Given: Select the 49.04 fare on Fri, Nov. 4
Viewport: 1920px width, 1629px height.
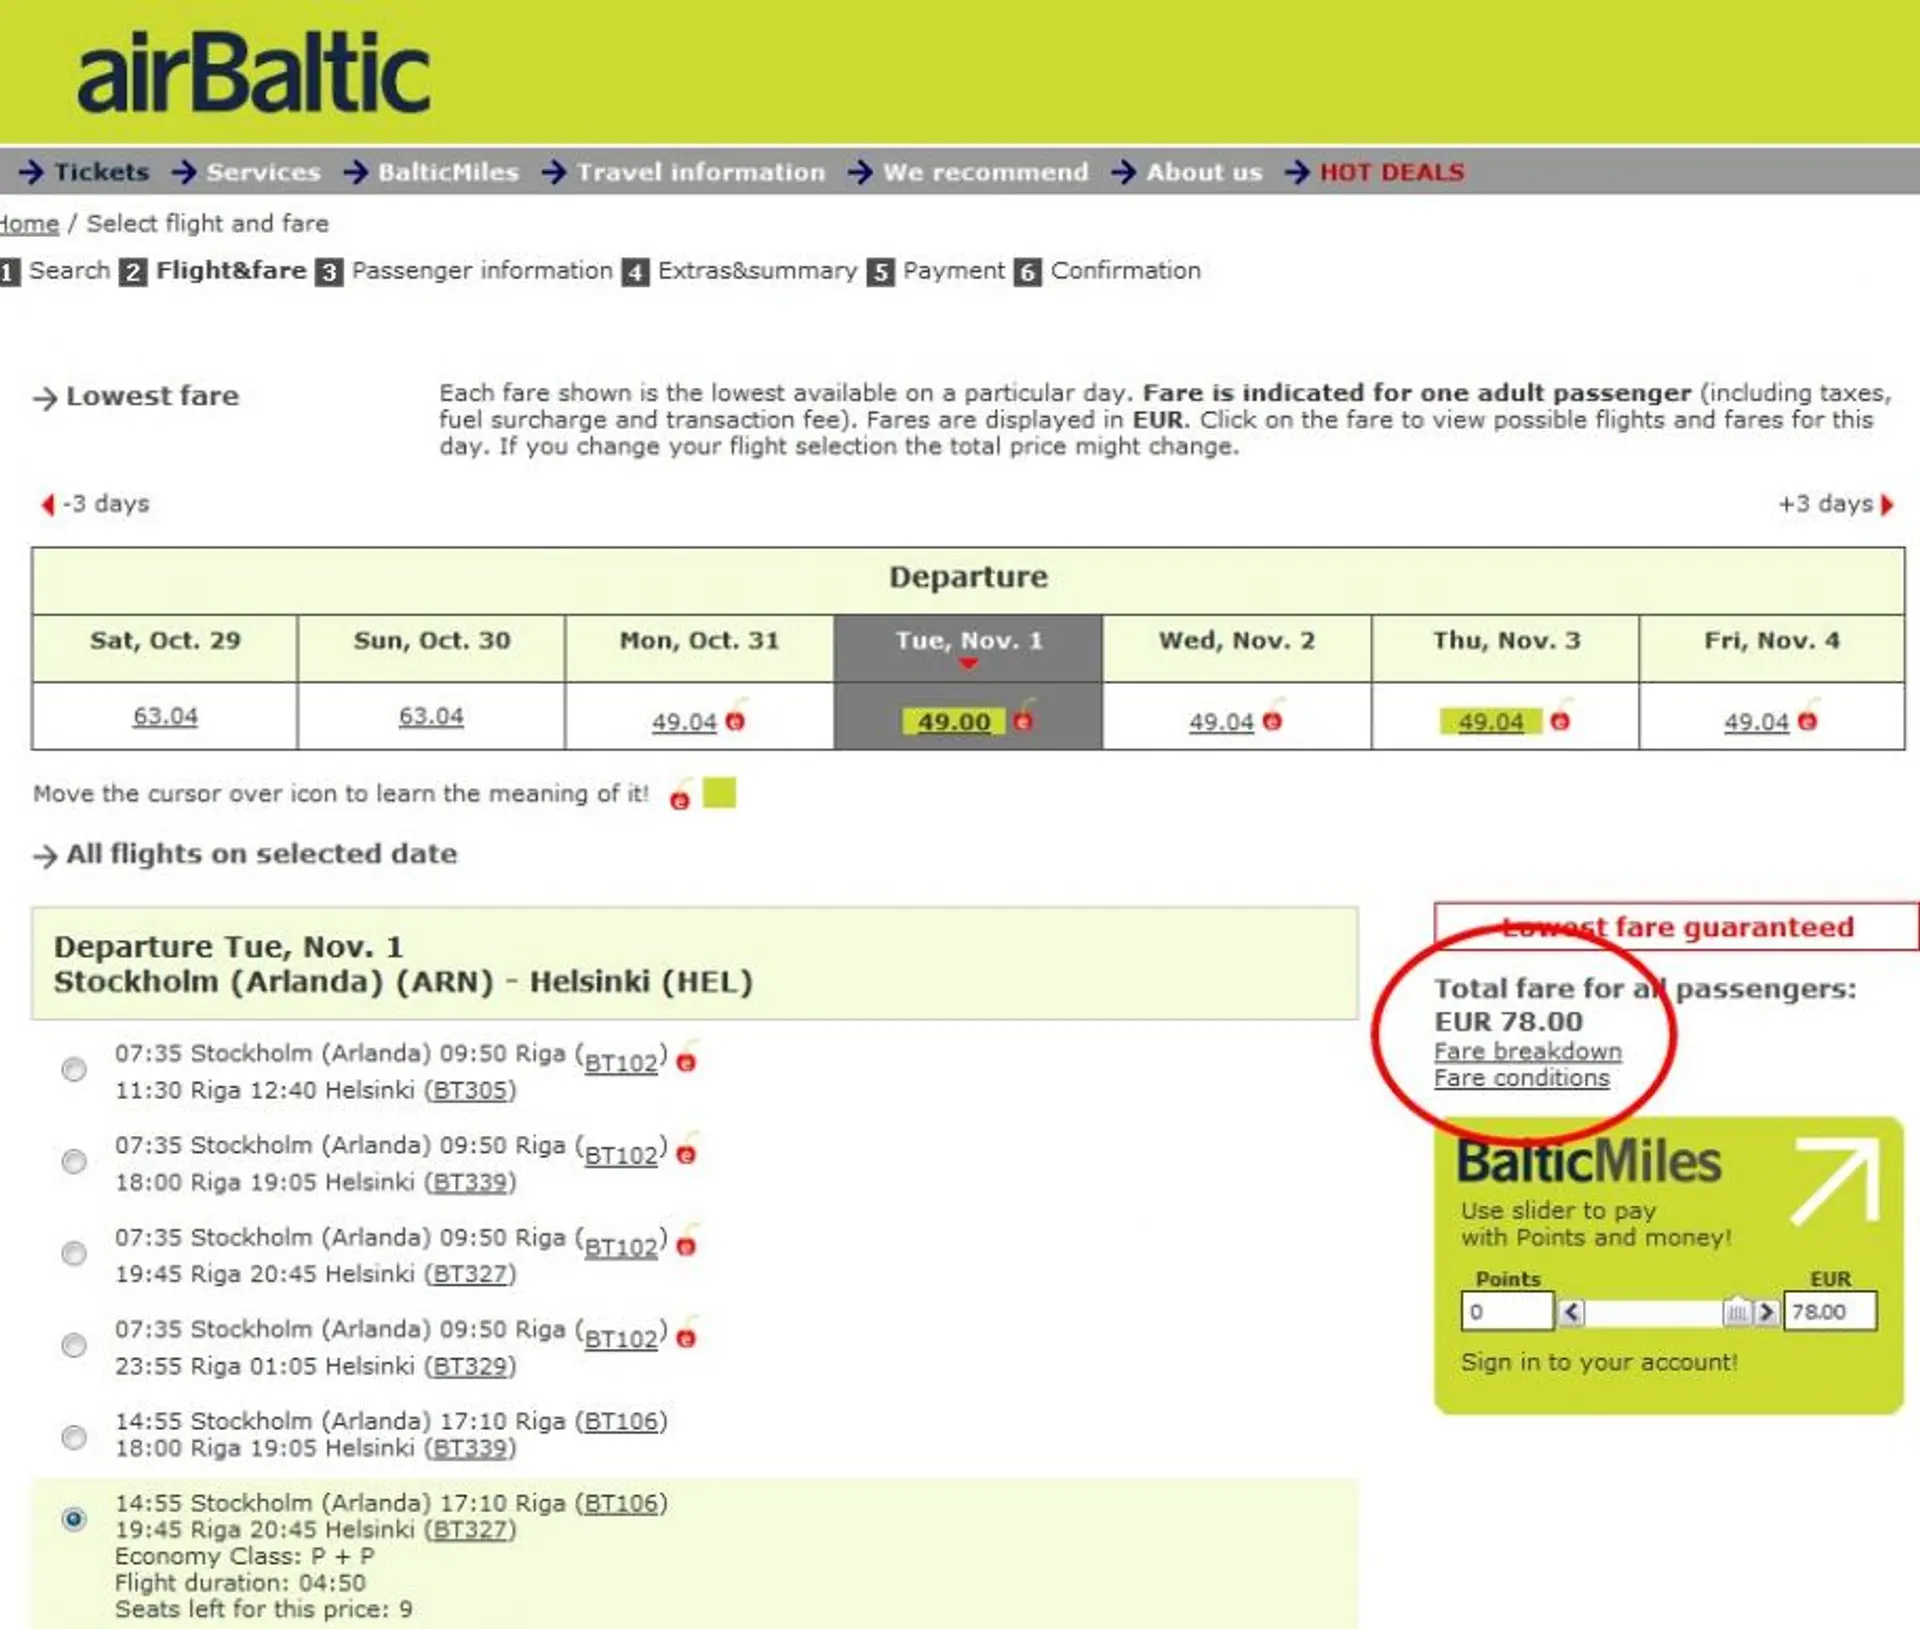Looking at the screenshot, I should (1756, 721).
